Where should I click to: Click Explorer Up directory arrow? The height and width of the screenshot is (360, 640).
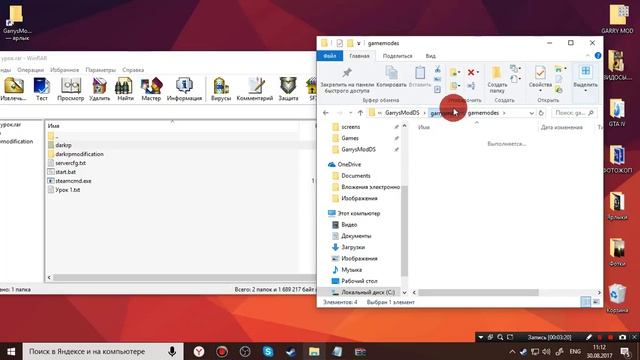360,113
